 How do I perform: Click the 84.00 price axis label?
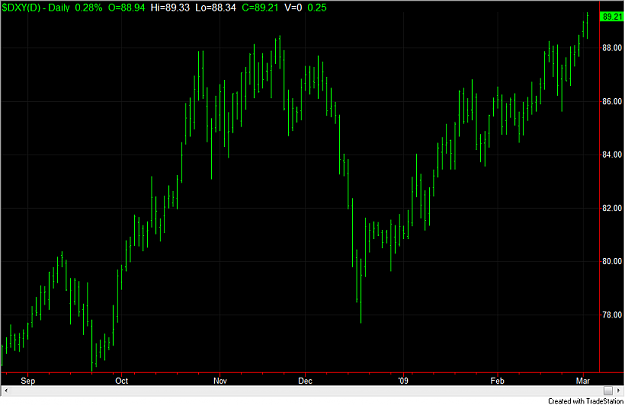pos(612,155)
